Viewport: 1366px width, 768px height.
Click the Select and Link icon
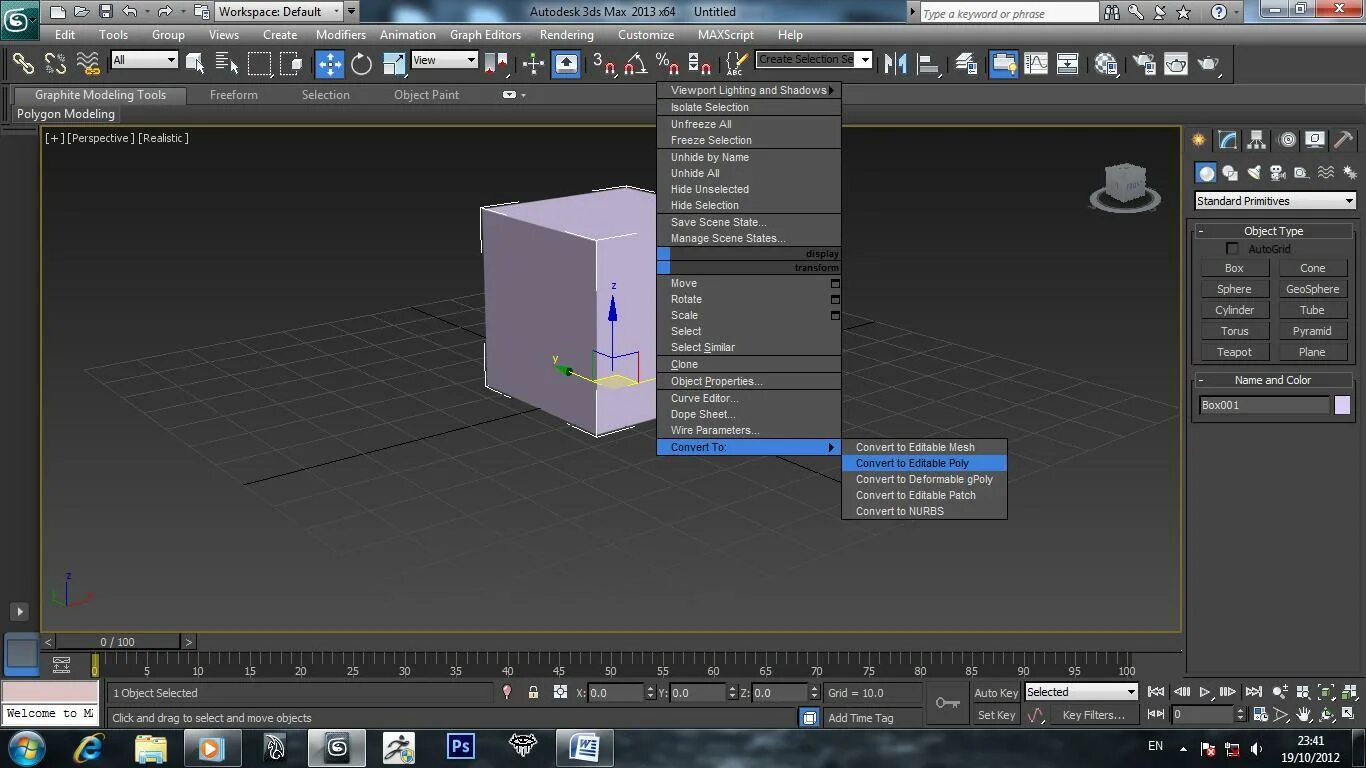pos(22,64)
